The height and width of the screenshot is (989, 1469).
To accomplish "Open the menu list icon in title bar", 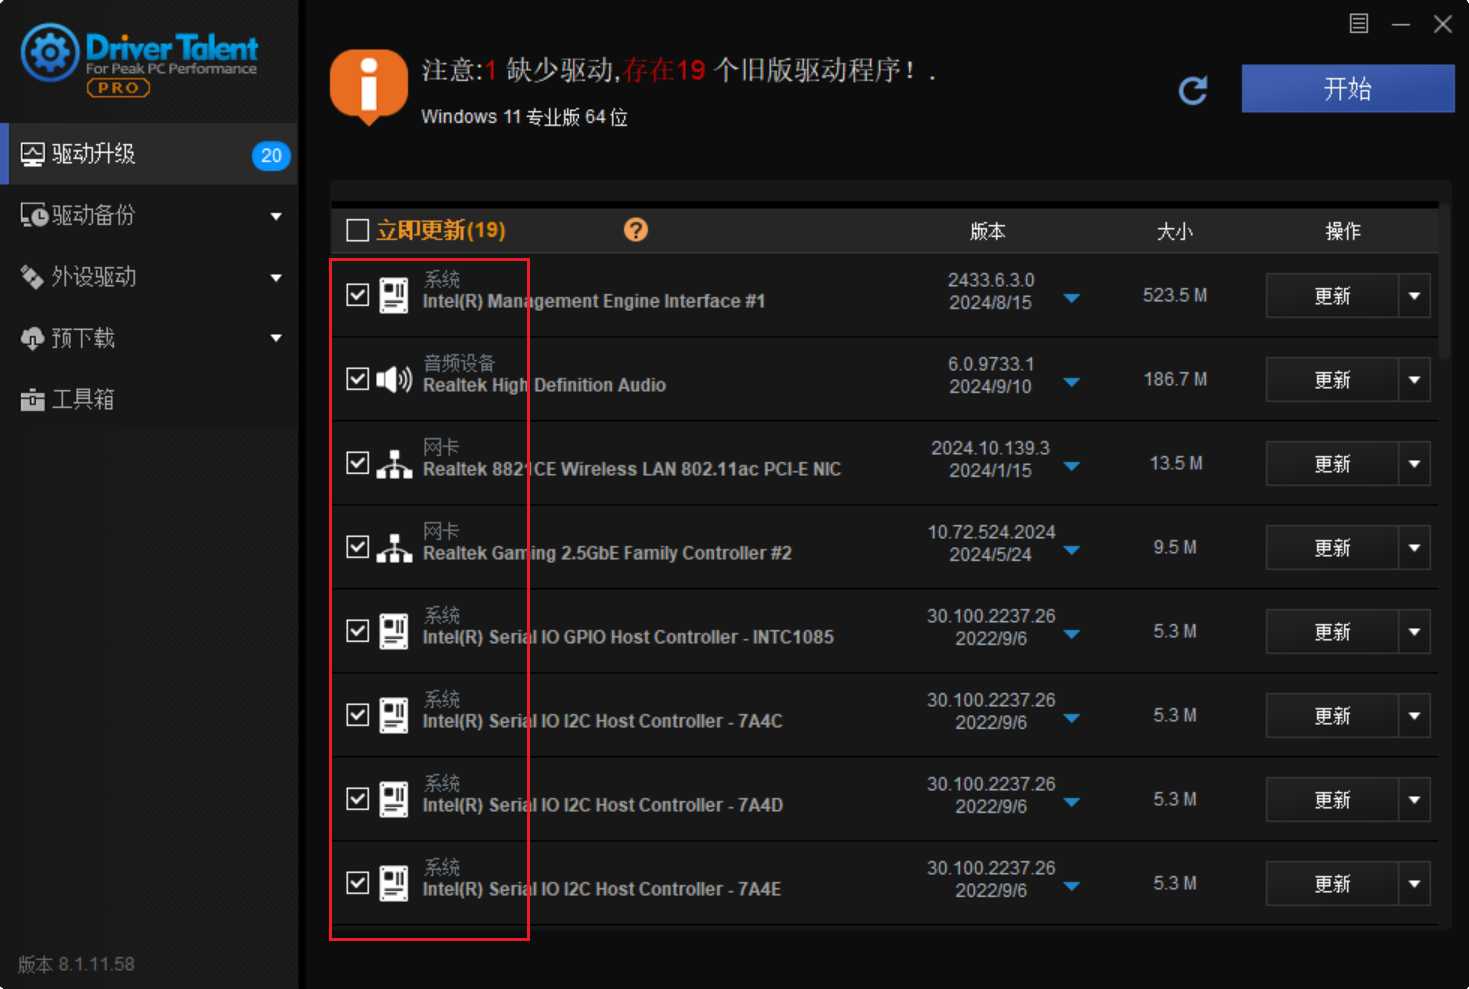I will tap(1359, 24).
